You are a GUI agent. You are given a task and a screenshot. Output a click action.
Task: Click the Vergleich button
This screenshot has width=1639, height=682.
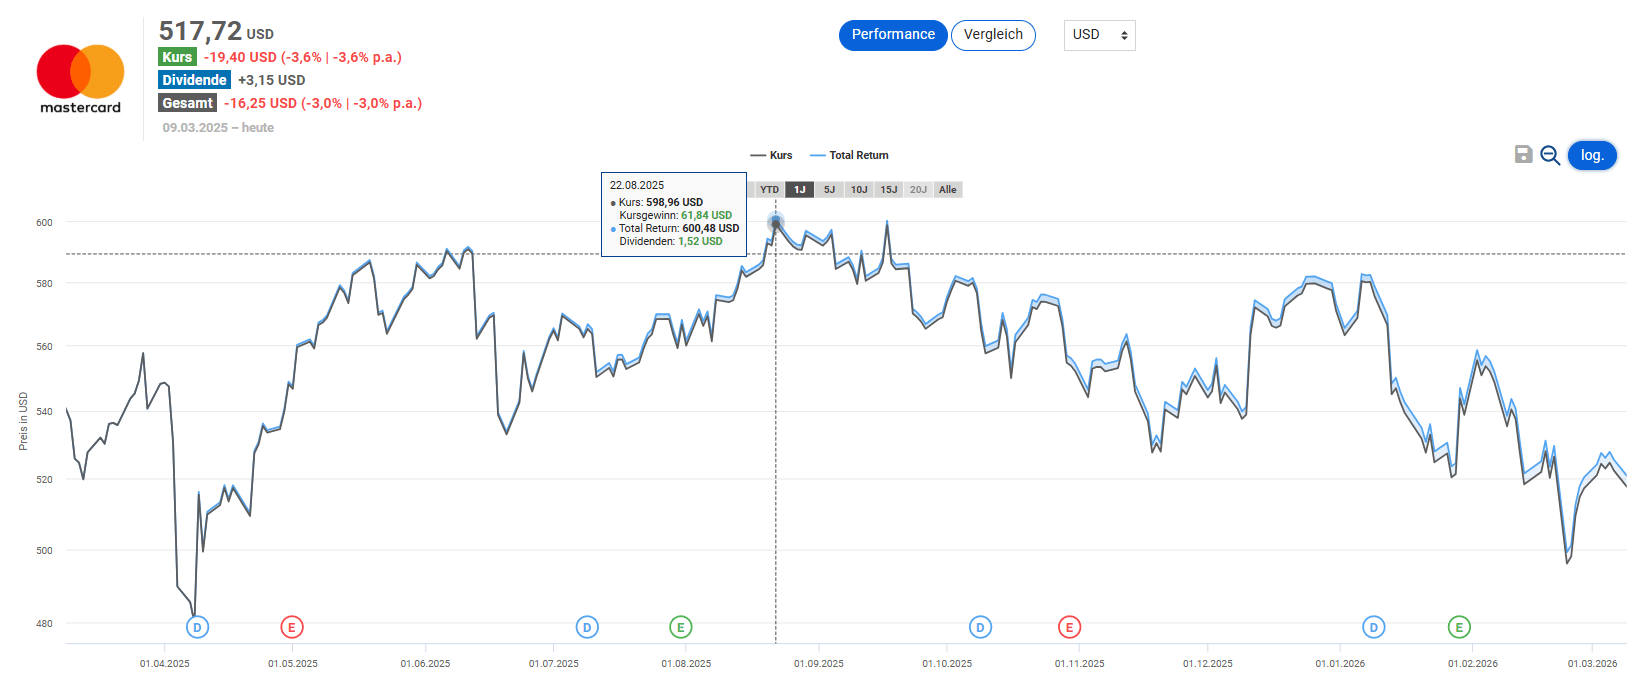click(x=993, y=35)
